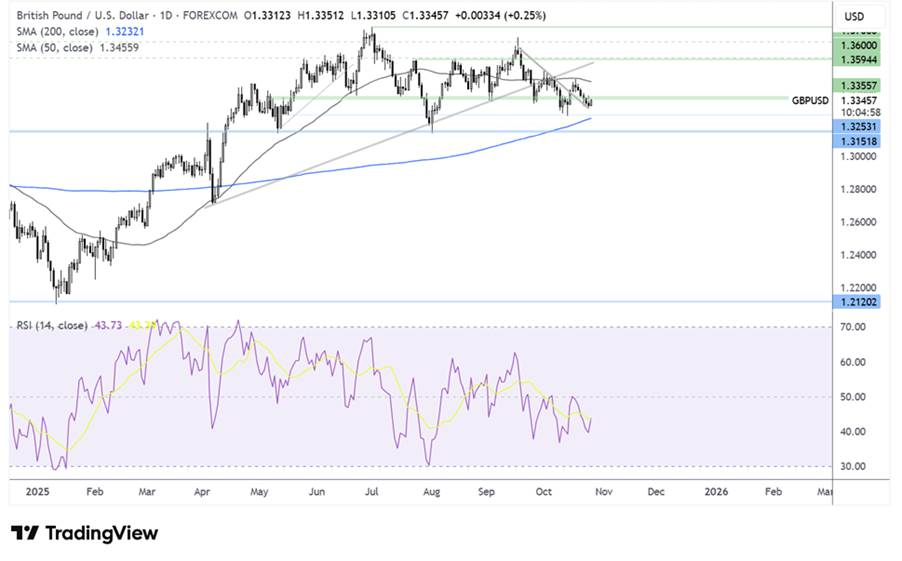Click the 10:04:58 countdown timer
The height and width of the screenshot is (561, 902).
[x=861, y=112]
